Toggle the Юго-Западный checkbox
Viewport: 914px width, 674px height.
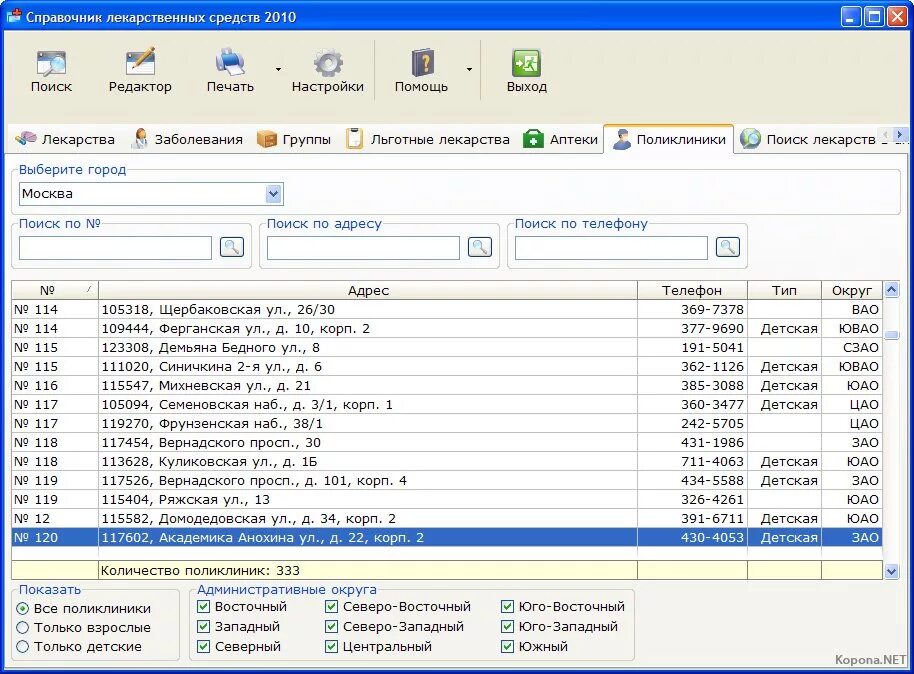(x=508, y=627)
